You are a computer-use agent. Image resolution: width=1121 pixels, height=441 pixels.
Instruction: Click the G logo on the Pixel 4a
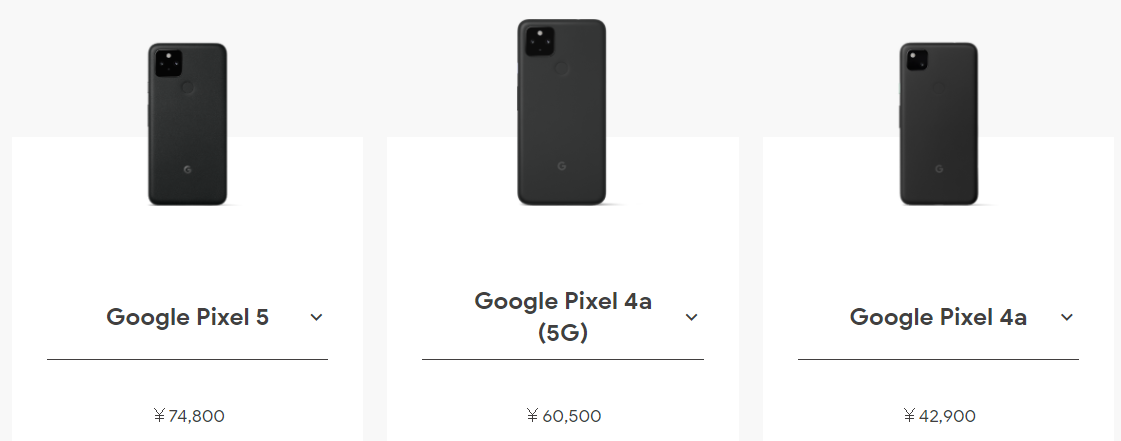coord(938,168)
